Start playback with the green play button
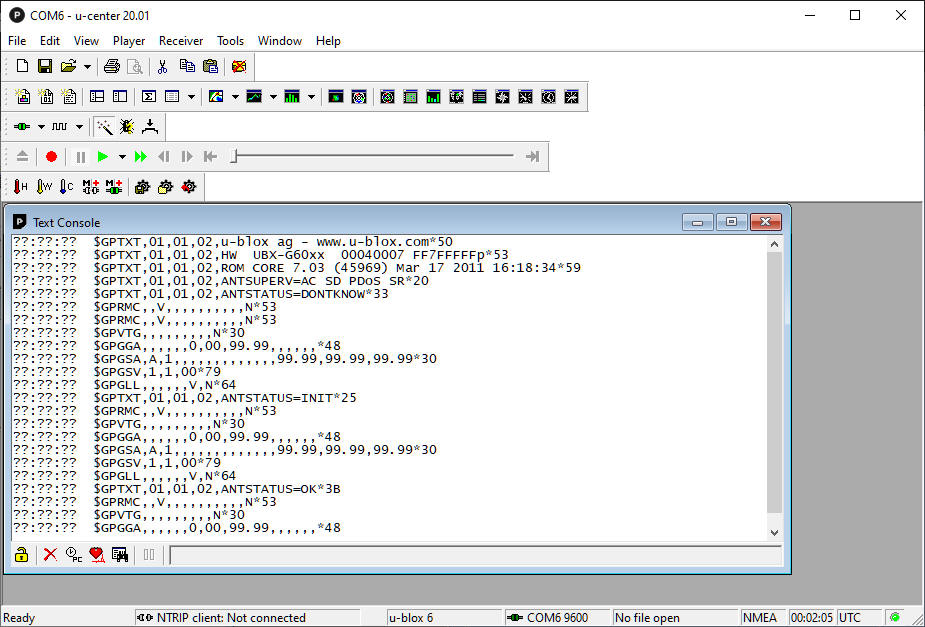The width and height of the screenshot is (925, 627). point(103,156)
